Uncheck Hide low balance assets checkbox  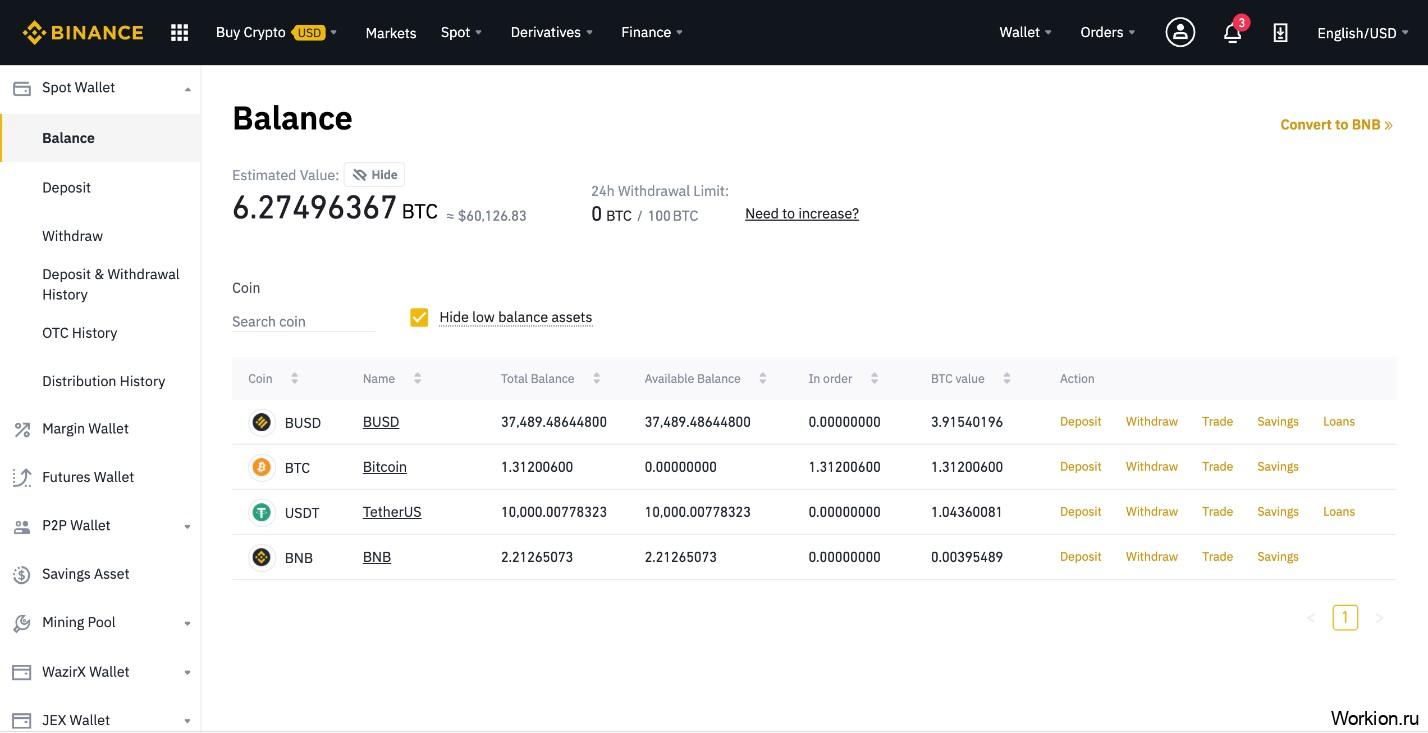click(419, 317)
